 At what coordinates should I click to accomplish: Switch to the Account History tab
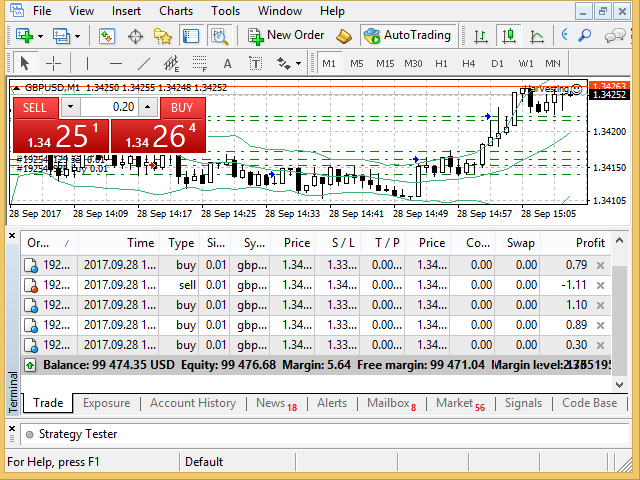pyautogui.click(x=192, y=404)
